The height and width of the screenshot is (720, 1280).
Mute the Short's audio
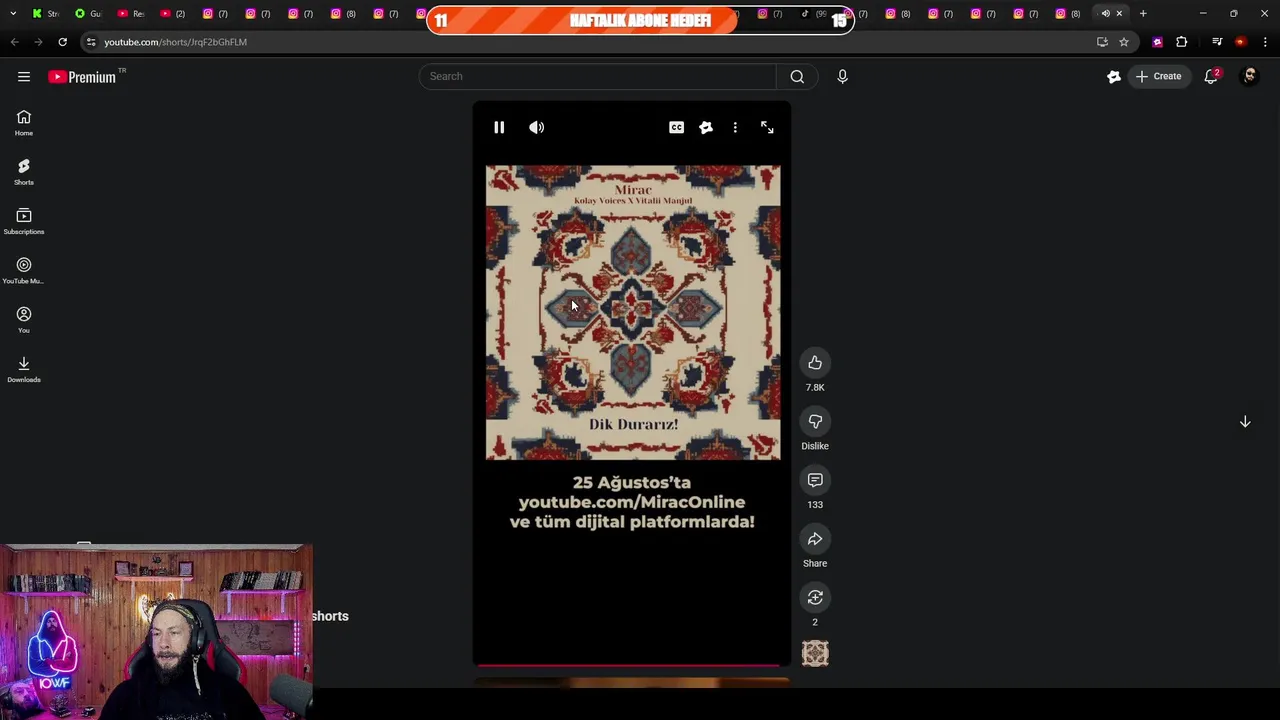[537, 127]
